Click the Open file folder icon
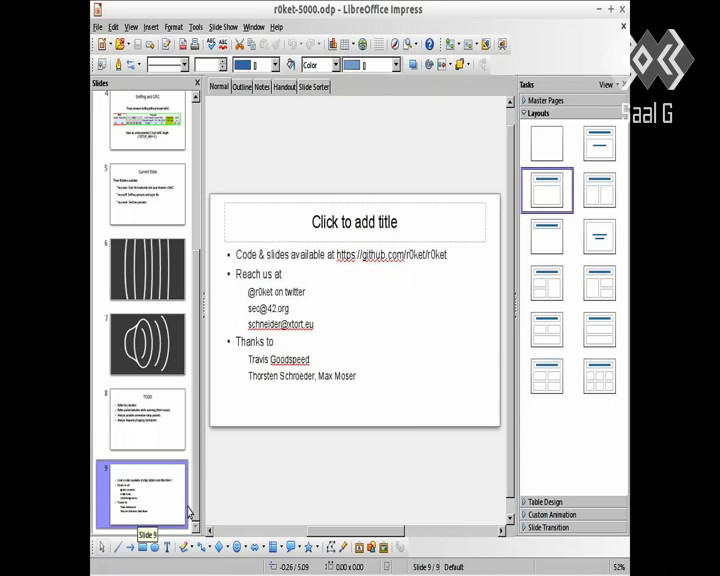This screenshot has width=720, height=576. coord(120,44)
